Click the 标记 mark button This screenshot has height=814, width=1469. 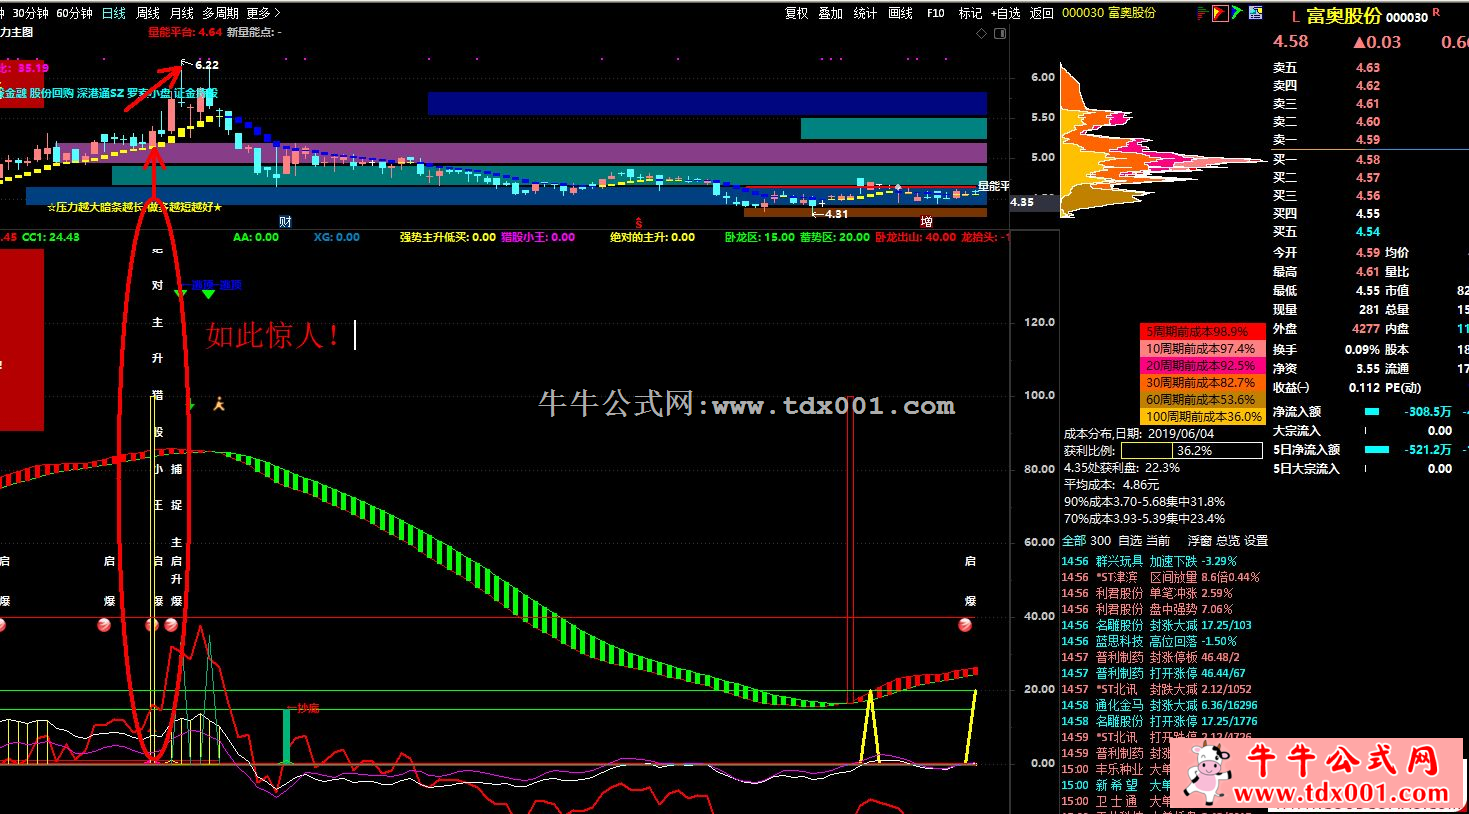coord(971,13)
